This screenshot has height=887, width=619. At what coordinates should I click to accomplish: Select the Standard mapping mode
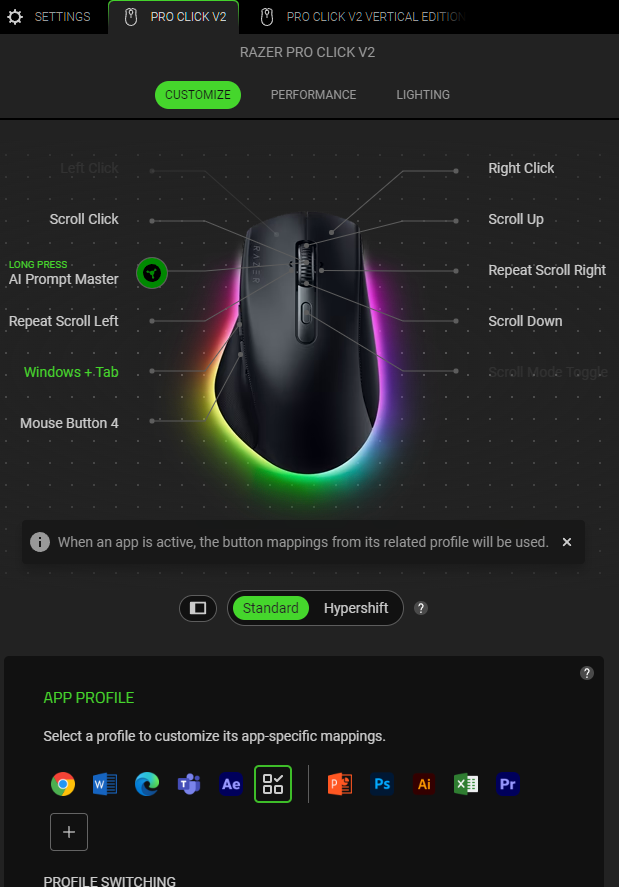270,608
